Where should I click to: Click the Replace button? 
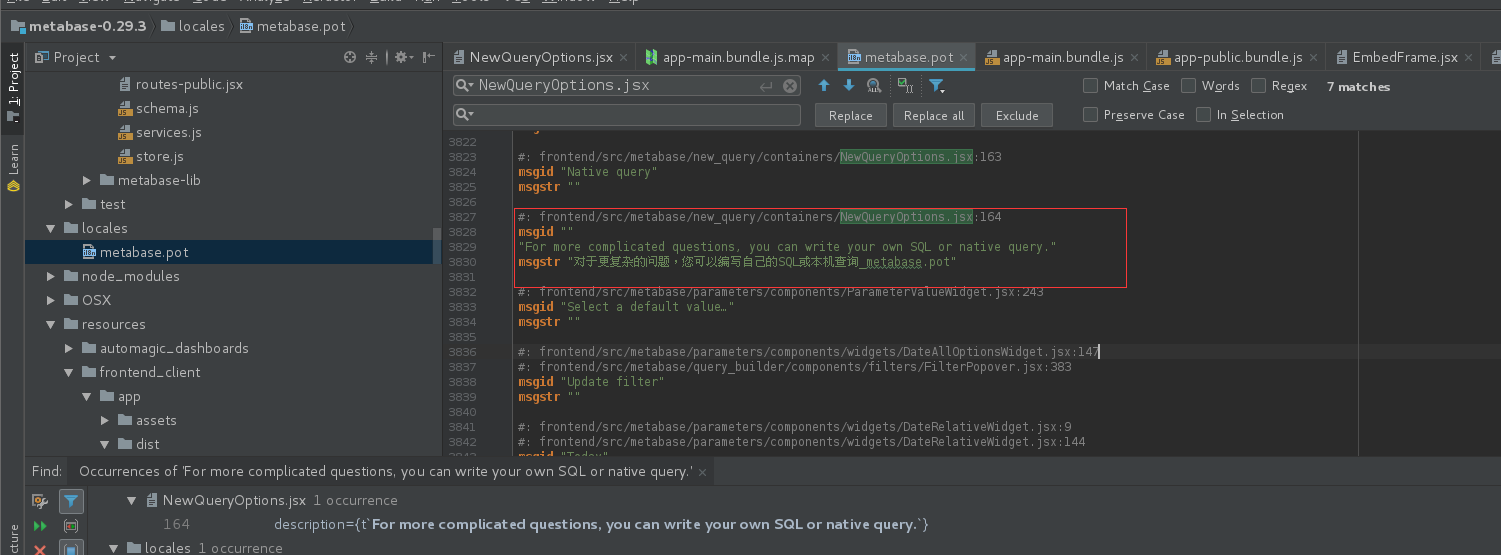[851, 115]
